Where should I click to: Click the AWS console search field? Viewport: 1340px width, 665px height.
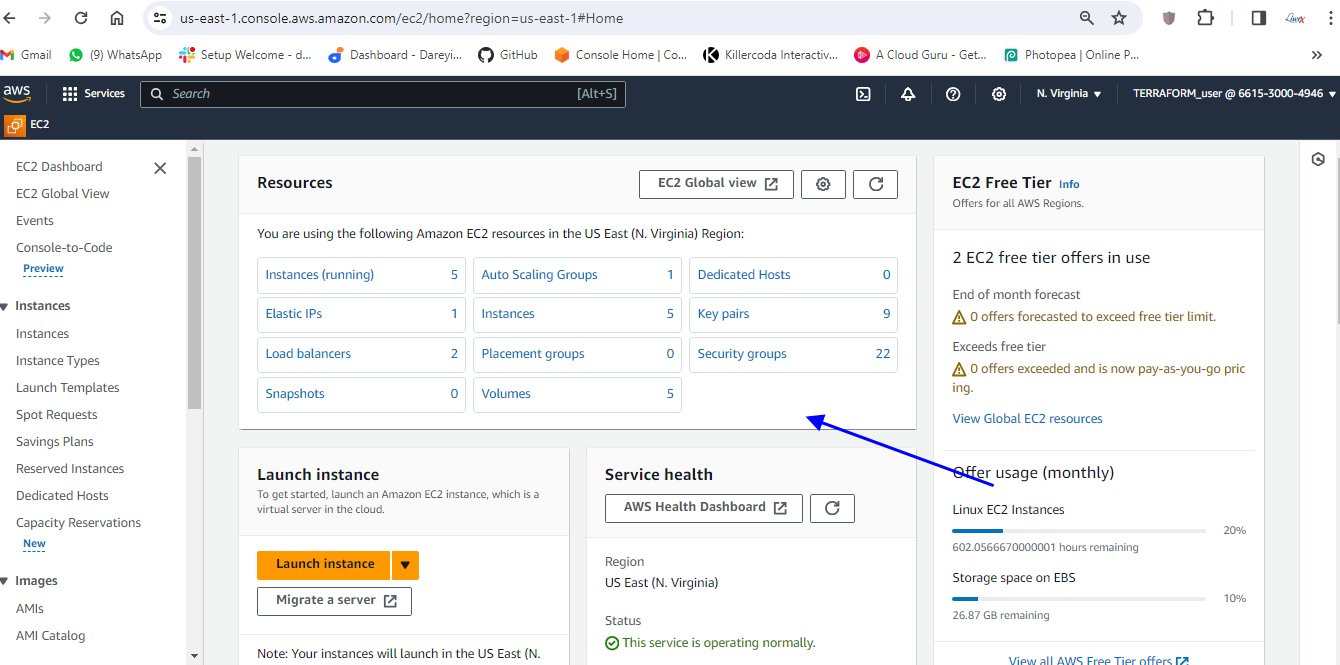pos(370,94)
